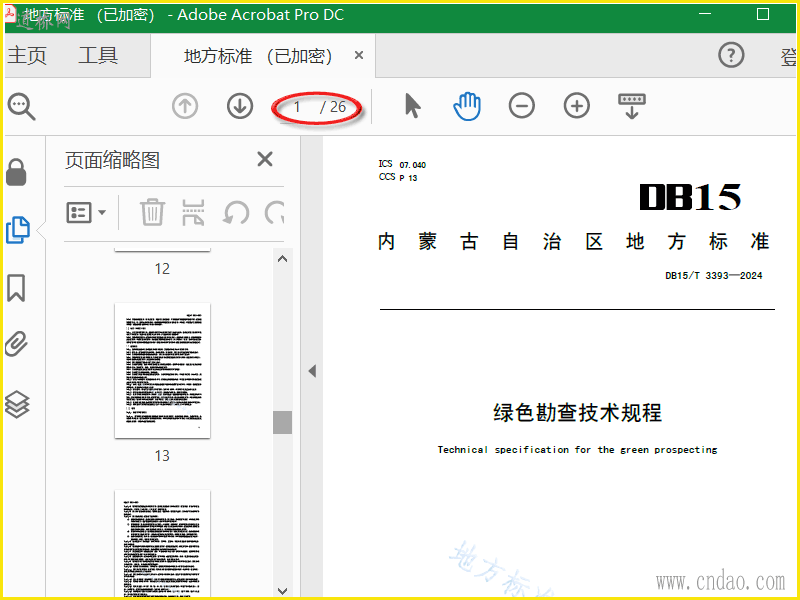Click the current page number field

(297, 107)
